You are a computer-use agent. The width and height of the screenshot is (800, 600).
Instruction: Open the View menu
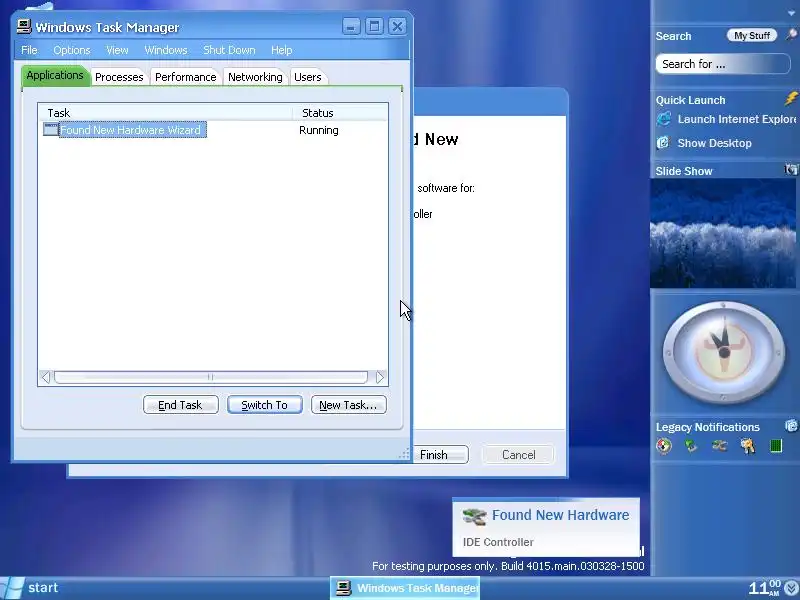click(x=117, y=50)
